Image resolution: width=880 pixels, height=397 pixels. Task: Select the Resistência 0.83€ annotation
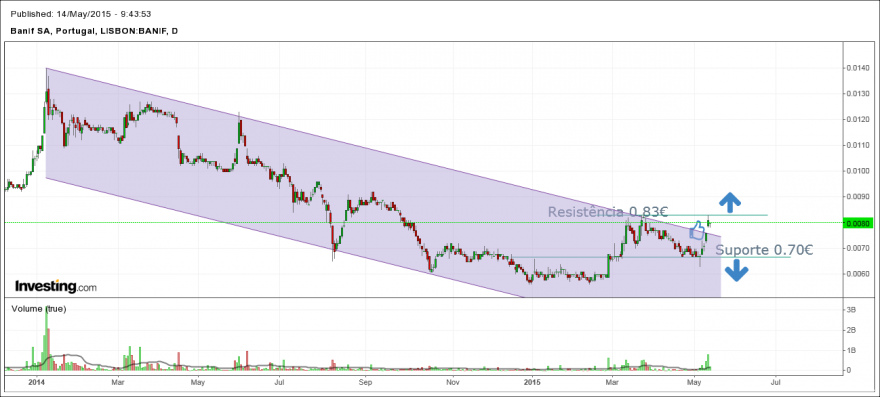click(x=608, y=212)
